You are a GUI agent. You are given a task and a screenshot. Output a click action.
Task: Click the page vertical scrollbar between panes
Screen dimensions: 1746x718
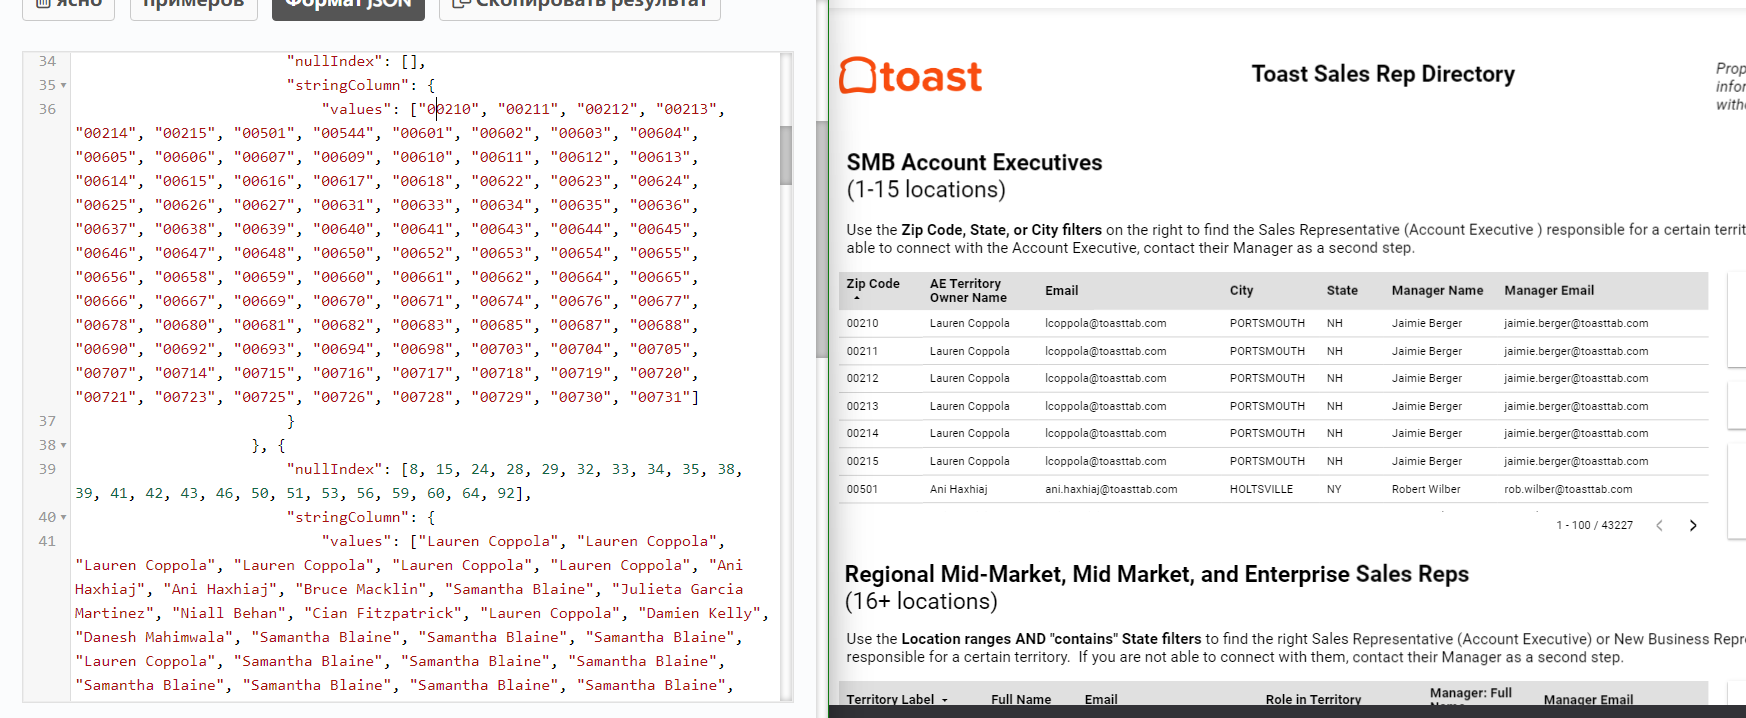pos(822,240)
